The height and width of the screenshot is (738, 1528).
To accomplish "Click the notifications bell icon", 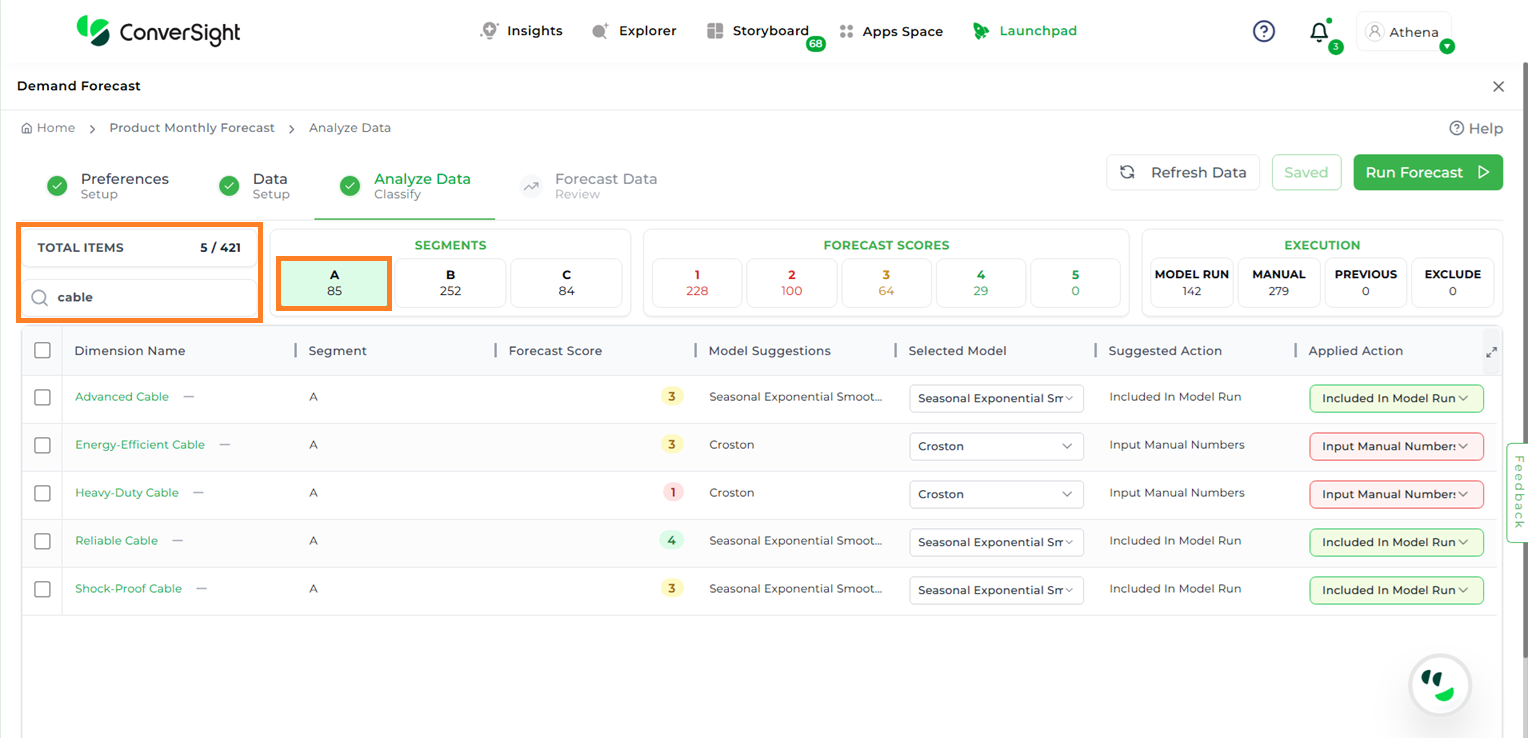I will 1319,32.
